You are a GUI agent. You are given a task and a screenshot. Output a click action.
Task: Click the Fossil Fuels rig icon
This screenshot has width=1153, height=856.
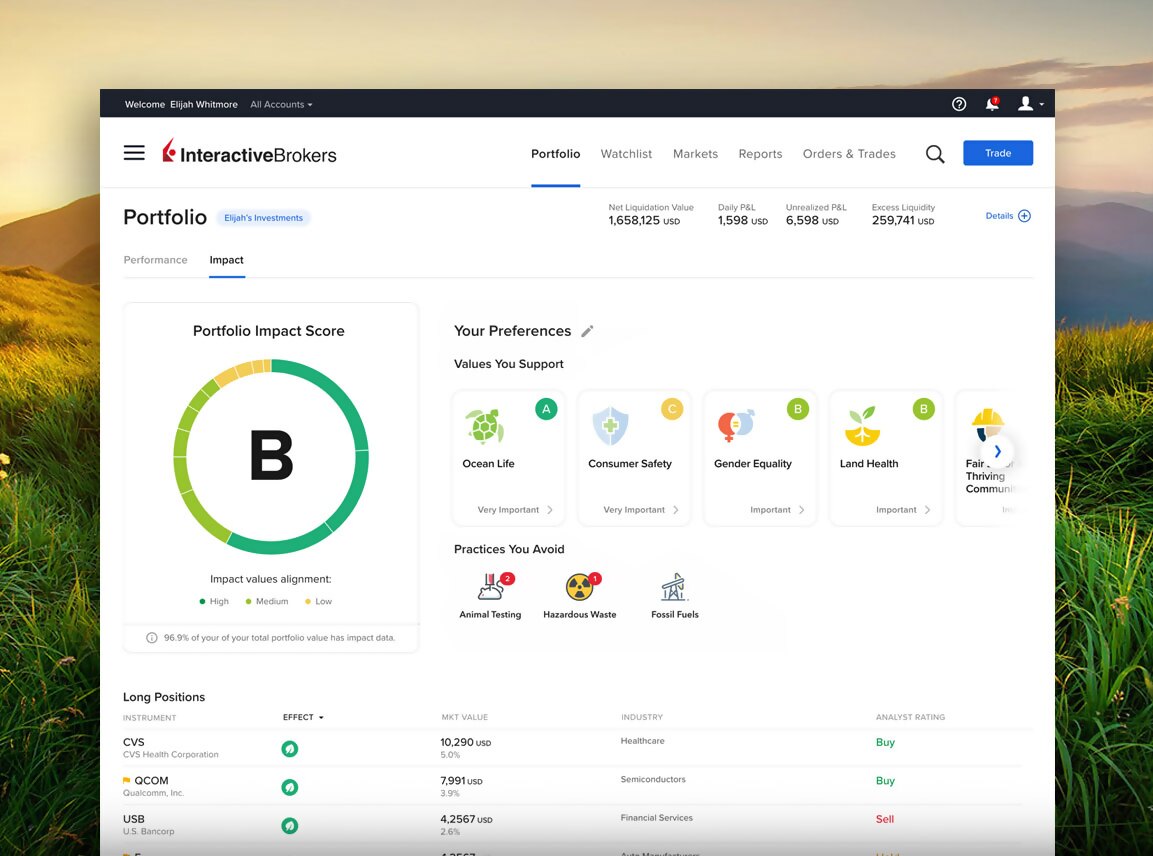click(673, 588)
